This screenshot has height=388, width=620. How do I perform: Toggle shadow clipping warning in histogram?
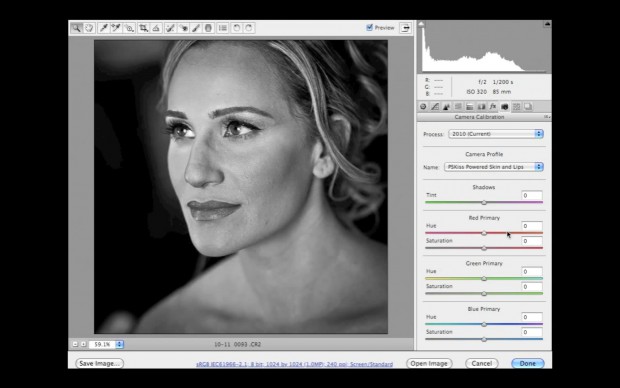coord(422,25)
